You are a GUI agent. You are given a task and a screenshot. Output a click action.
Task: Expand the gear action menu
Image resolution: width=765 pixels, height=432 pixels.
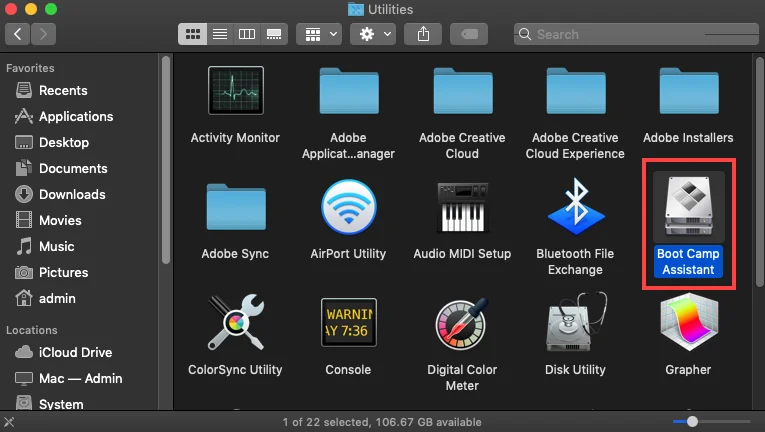point(375,34)
